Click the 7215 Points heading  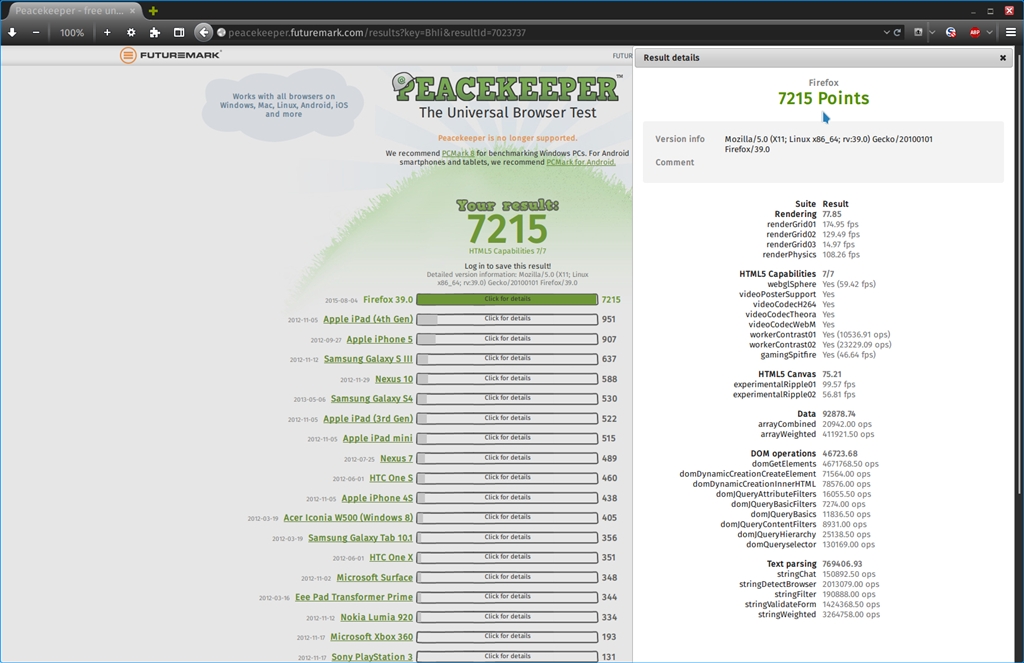tap(824, 99)
